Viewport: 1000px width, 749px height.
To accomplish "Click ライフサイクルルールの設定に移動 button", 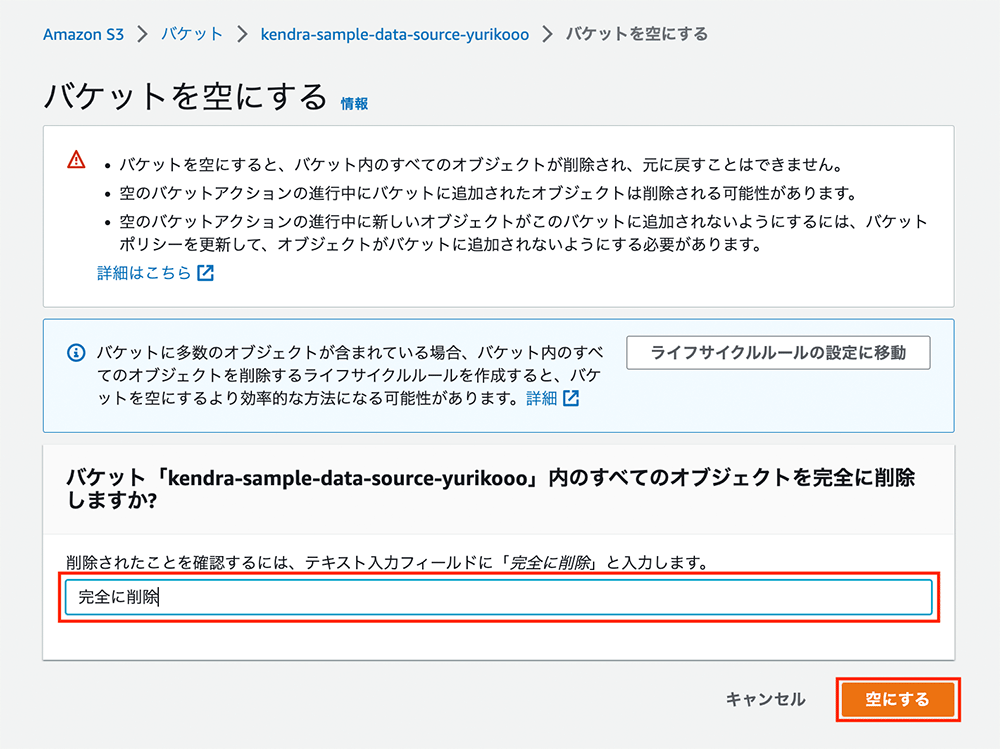I will (778, 353).
